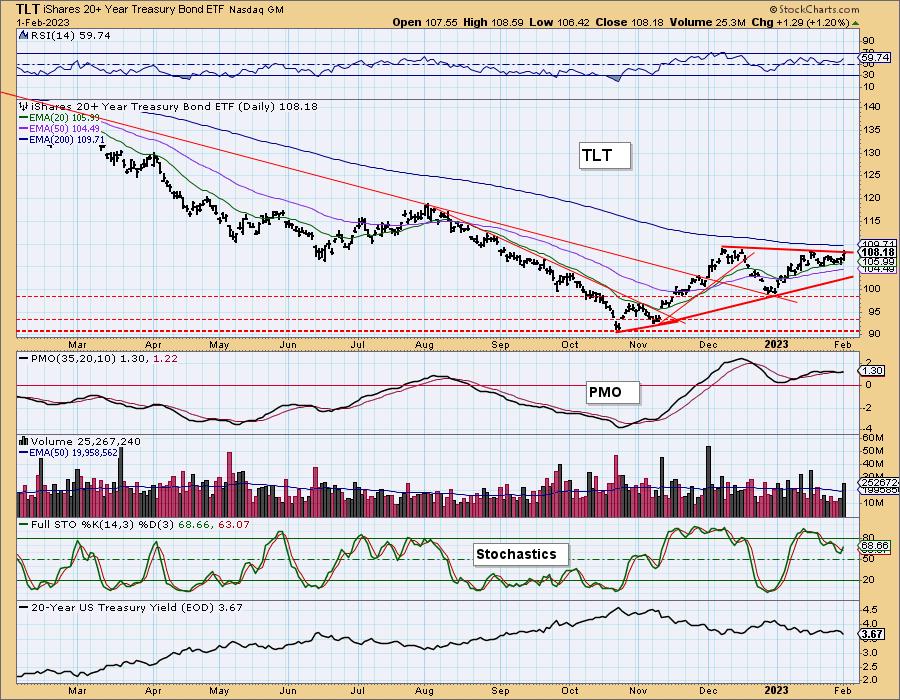Click the Open 107.55 header value
The height and width of the screenshot is (700, 900).
coord(425,22)
